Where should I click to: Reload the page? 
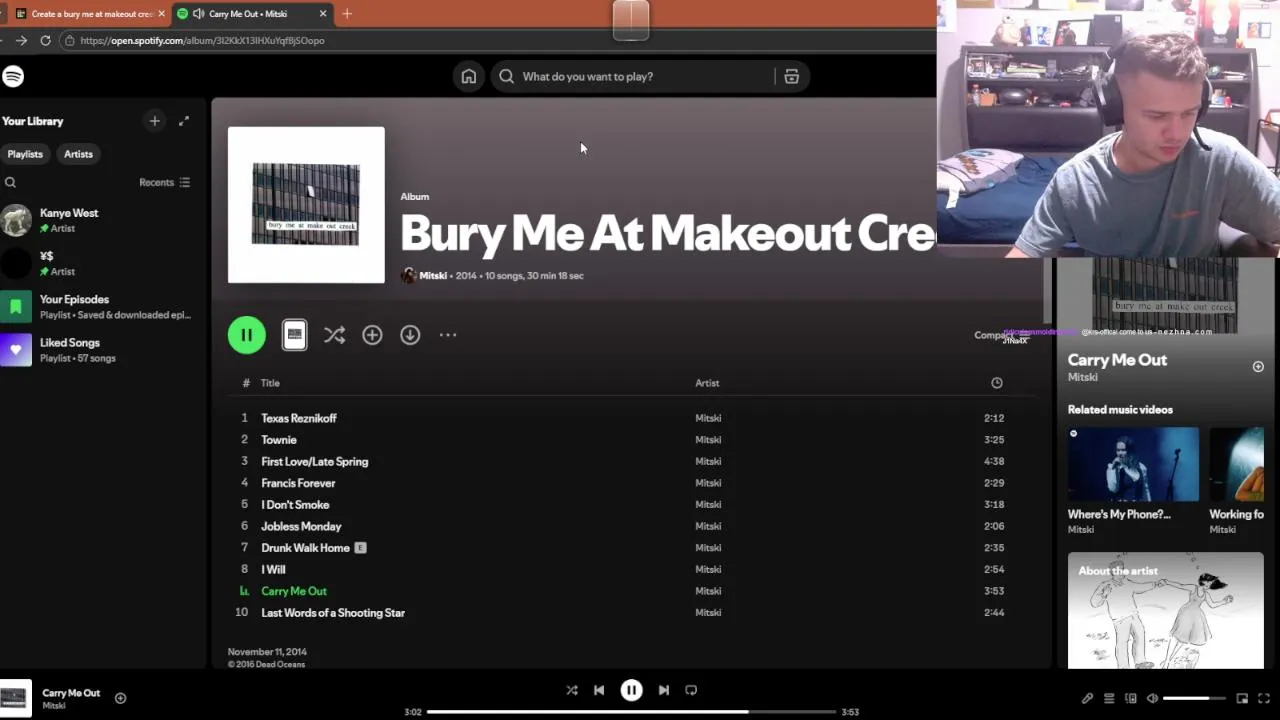tap(45, 40)
